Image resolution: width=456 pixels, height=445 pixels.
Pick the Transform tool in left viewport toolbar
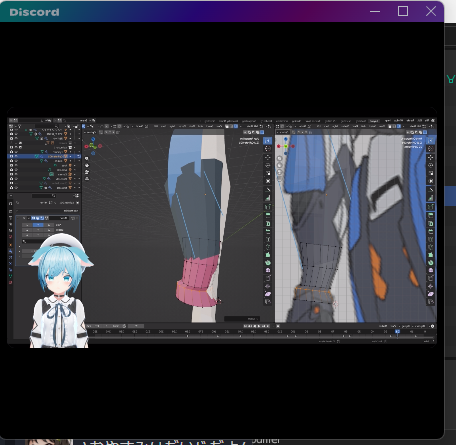pos(268,181)
